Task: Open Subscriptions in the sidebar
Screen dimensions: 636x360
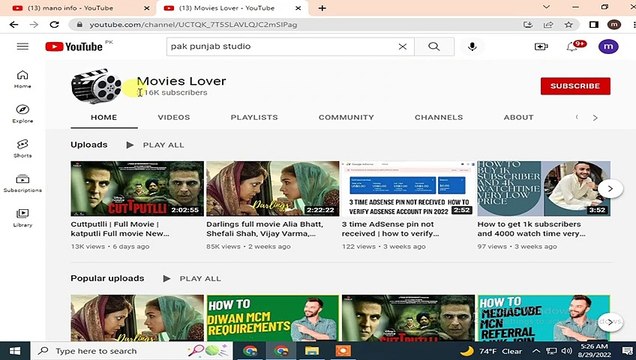Action: [23, 183]
